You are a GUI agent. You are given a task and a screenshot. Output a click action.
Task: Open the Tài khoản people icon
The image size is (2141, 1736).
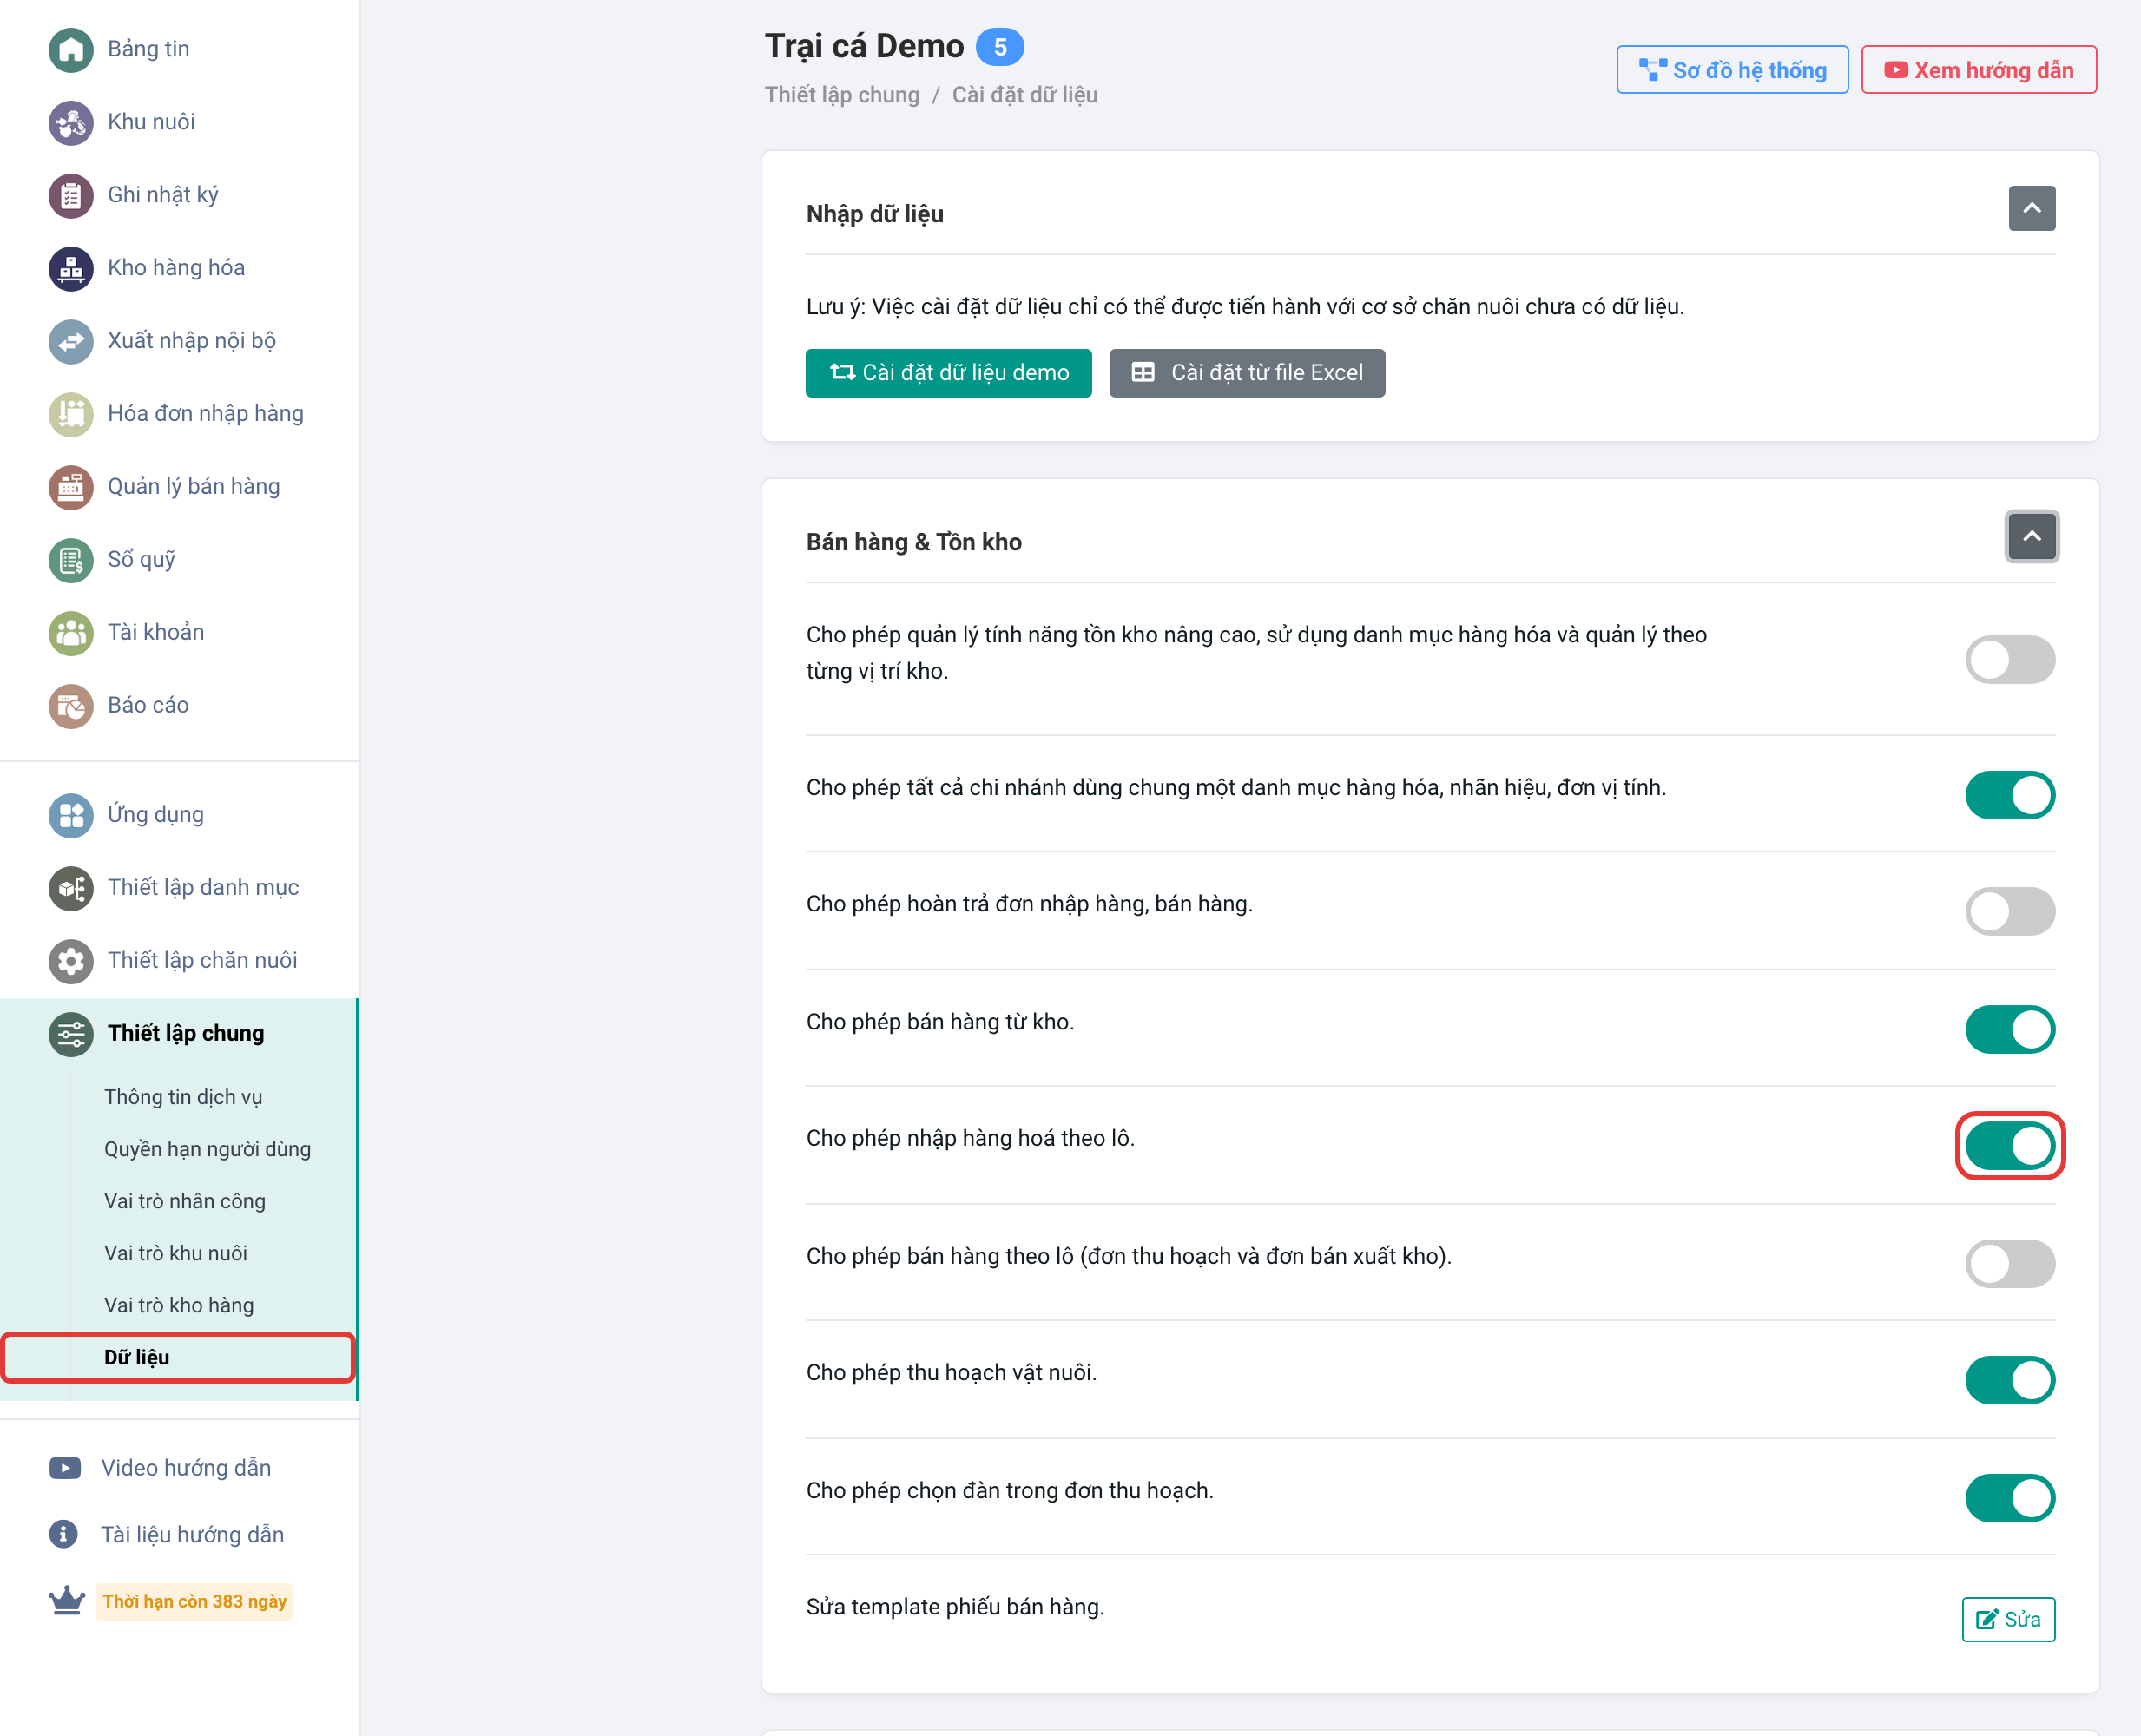tap(71, 633)
